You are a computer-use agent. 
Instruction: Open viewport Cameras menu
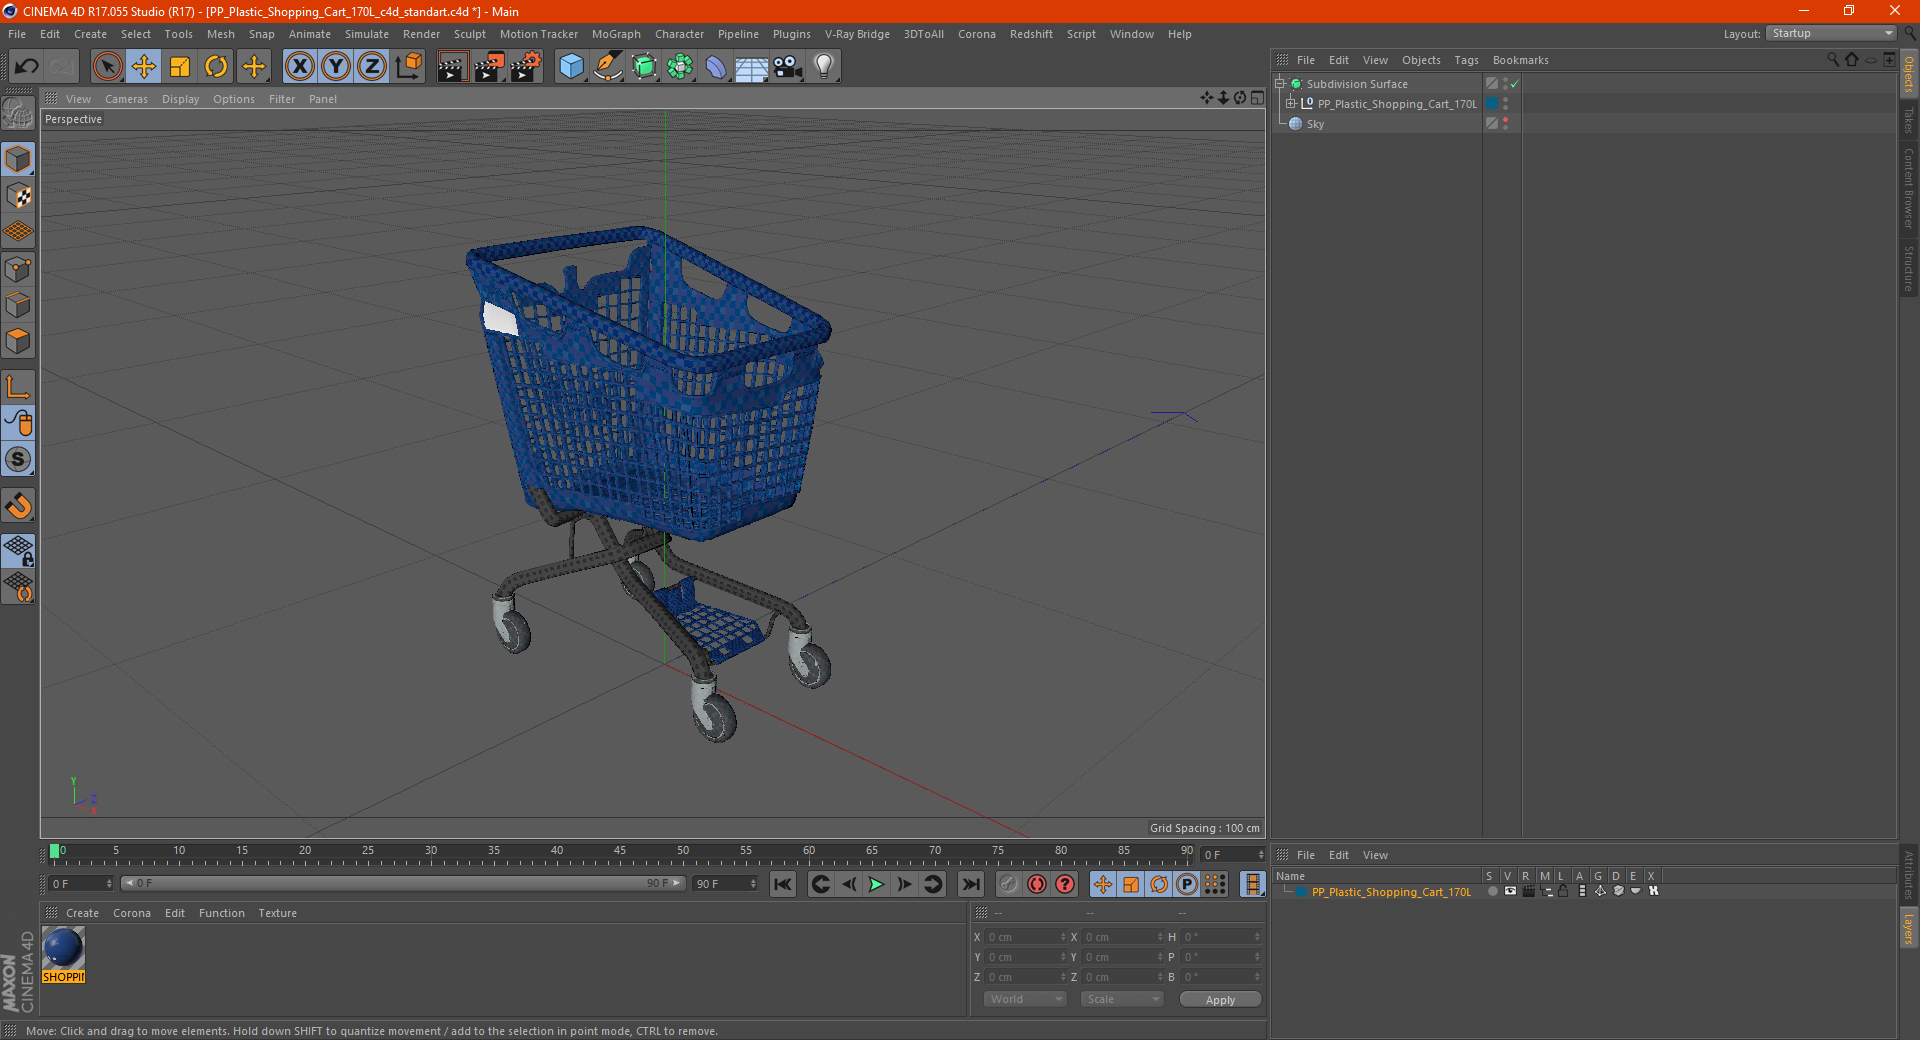(x=126, y=99)
